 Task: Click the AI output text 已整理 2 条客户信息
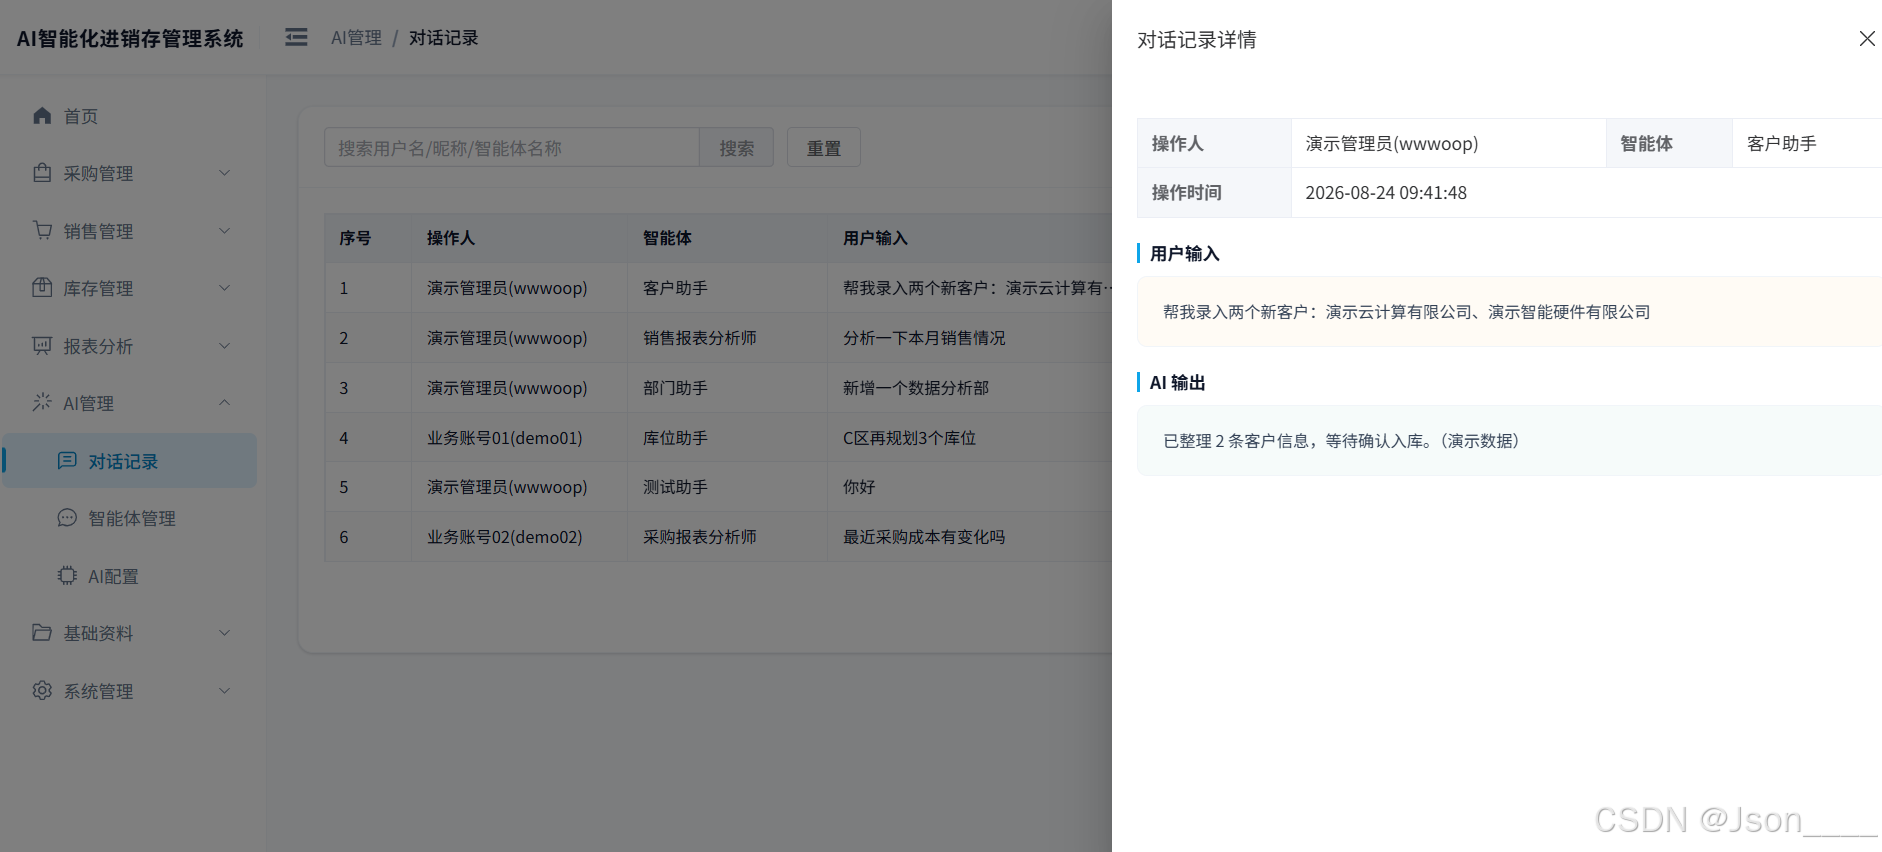[x=1341, y=441]
